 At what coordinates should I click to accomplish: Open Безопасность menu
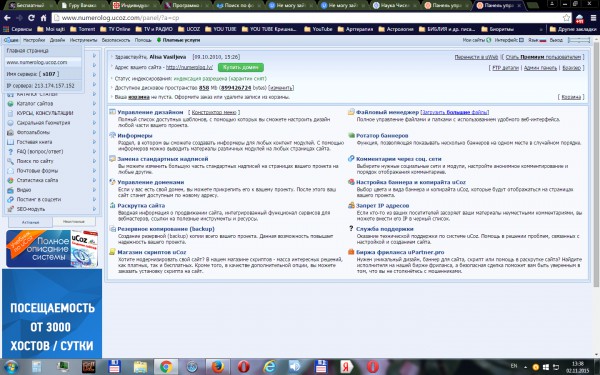coord(116,40)
